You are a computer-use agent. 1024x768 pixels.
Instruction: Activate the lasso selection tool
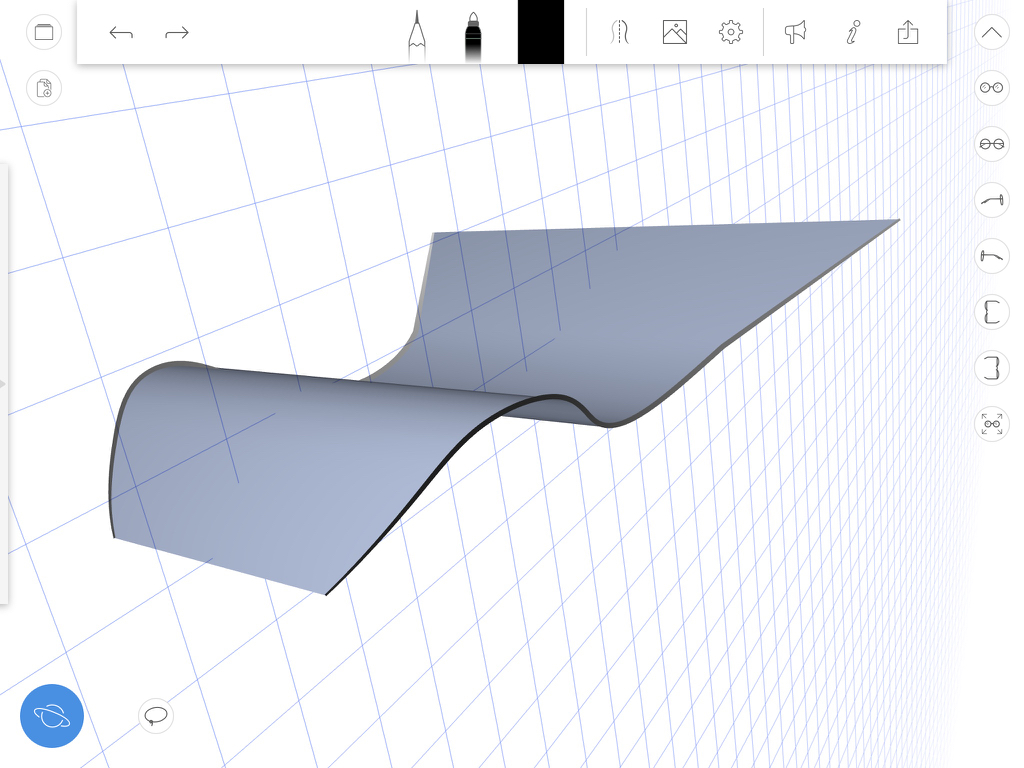pyautogui.click(x=156, y=715)
